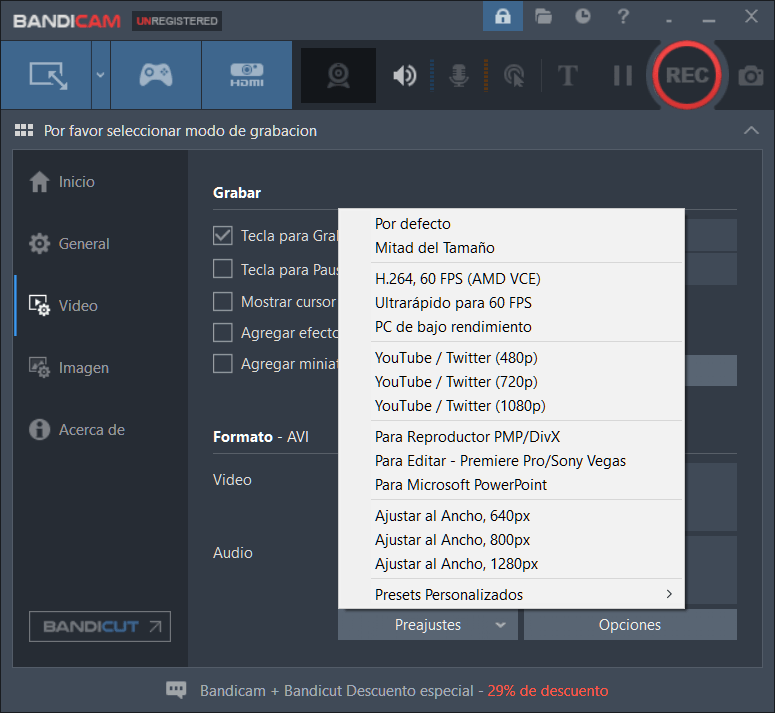Choose YouTube / Twitter (1080p) preset
The width and height of the screenshot is (775, 713).
click(x=512, y=406)
